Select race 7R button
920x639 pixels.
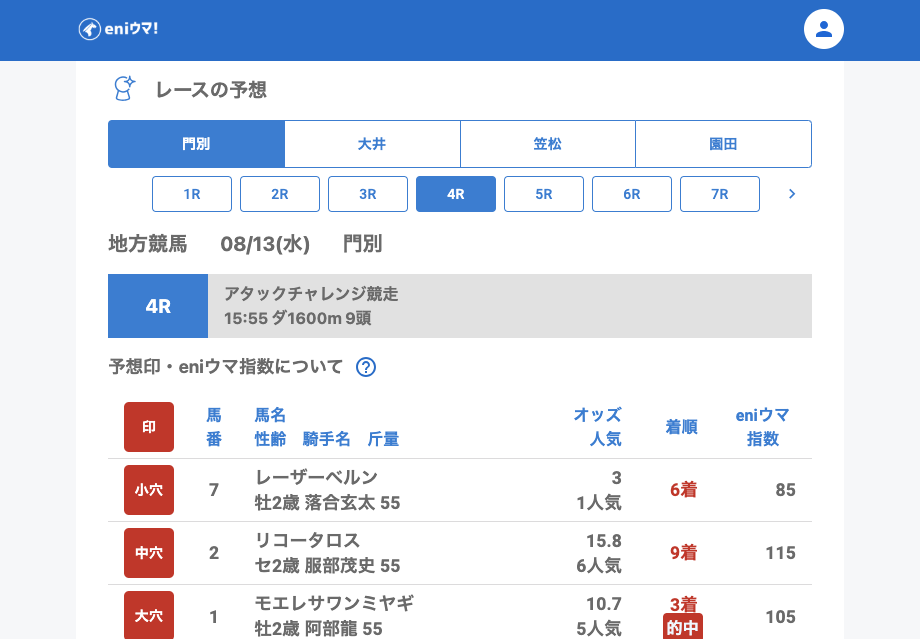pyautogui.click(x=720, y=194)
